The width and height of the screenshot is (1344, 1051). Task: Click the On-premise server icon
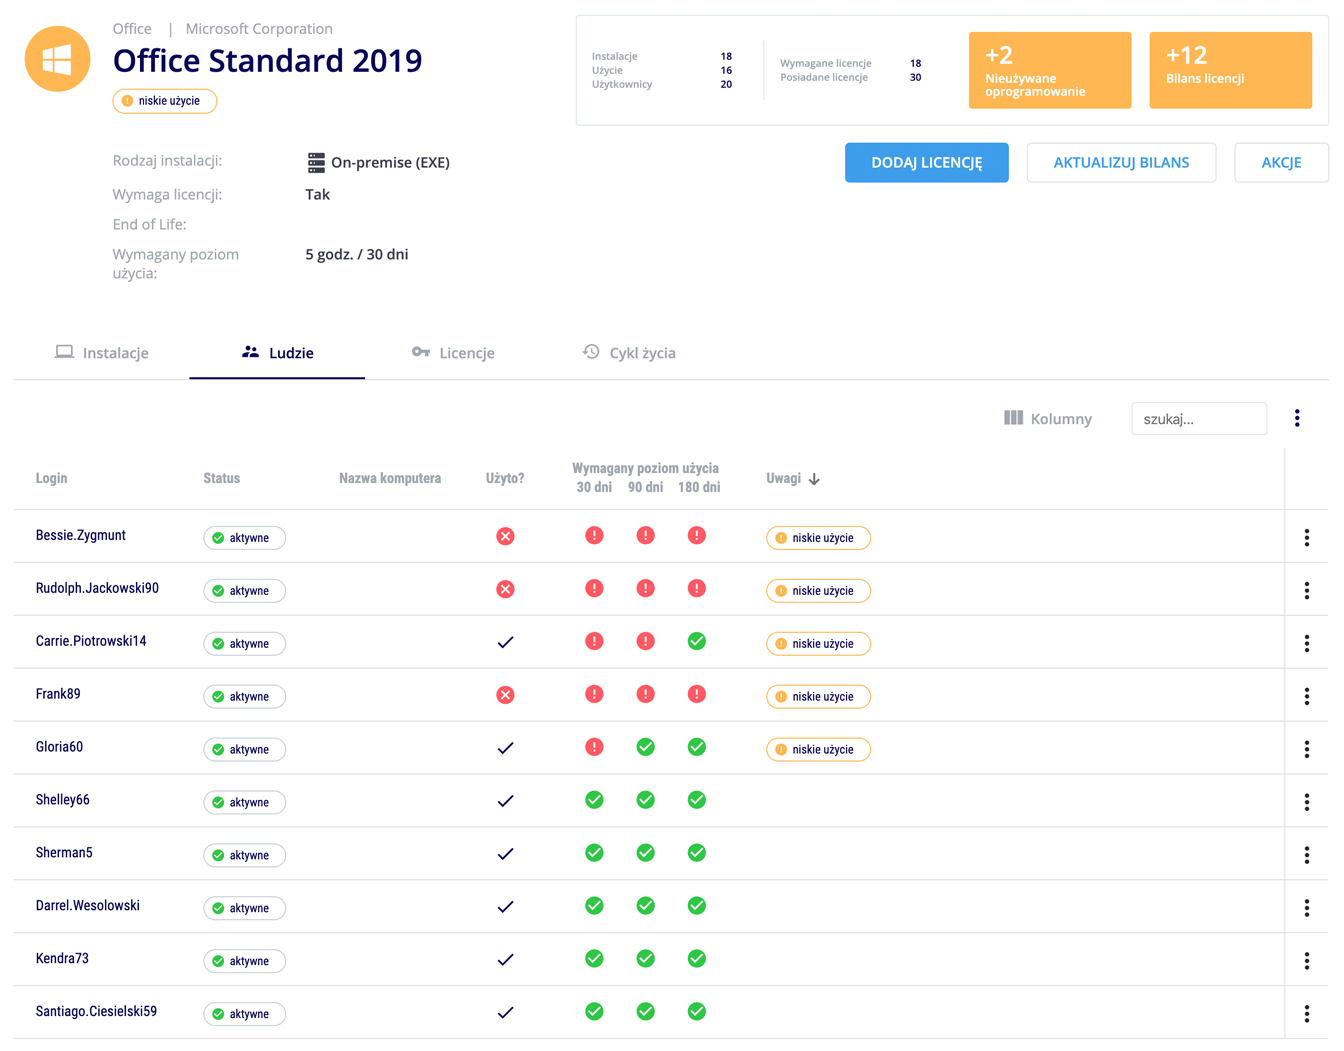[316, 162]
